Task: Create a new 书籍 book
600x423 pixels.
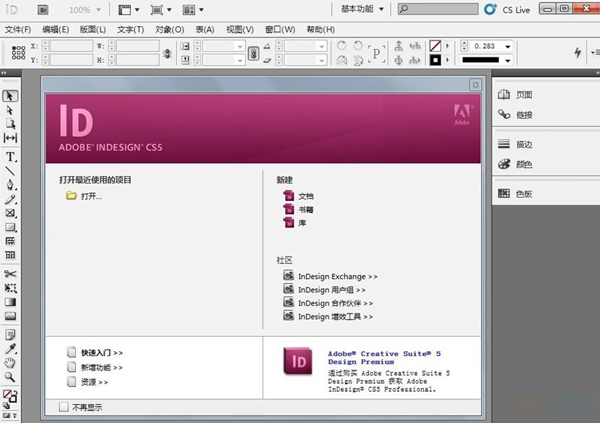Action: coord(298,209)
